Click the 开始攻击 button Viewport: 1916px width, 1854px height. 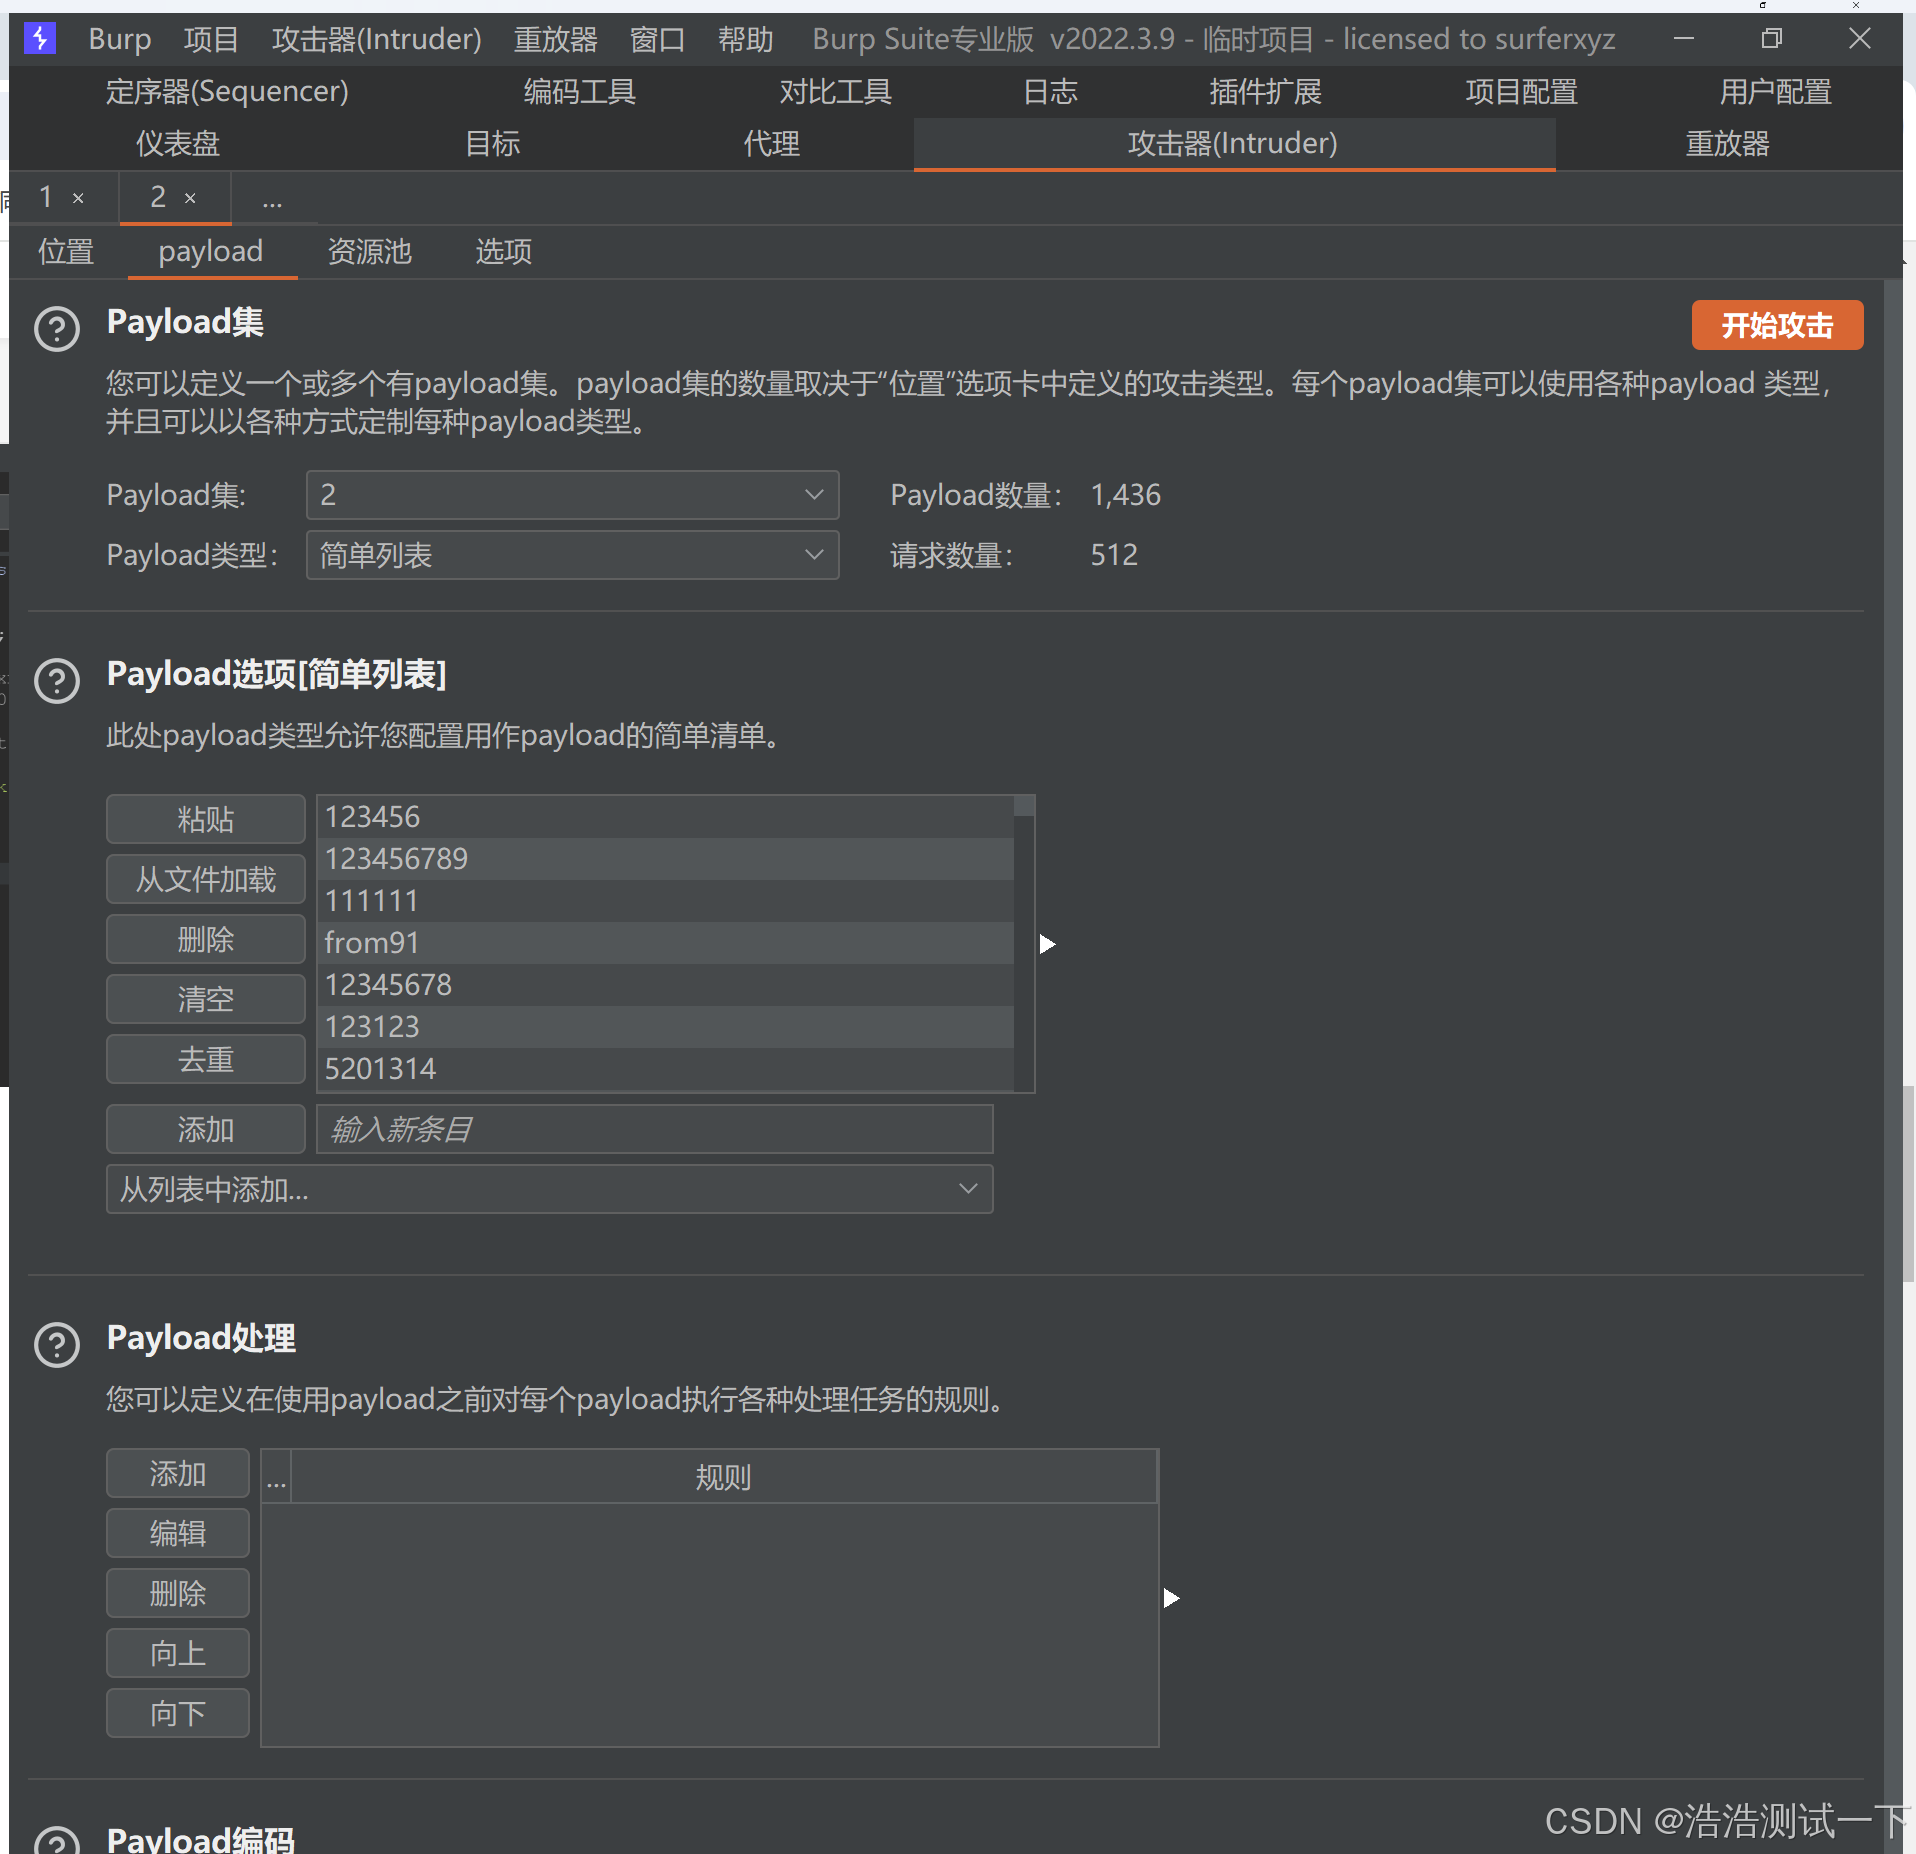(1777, 325)
